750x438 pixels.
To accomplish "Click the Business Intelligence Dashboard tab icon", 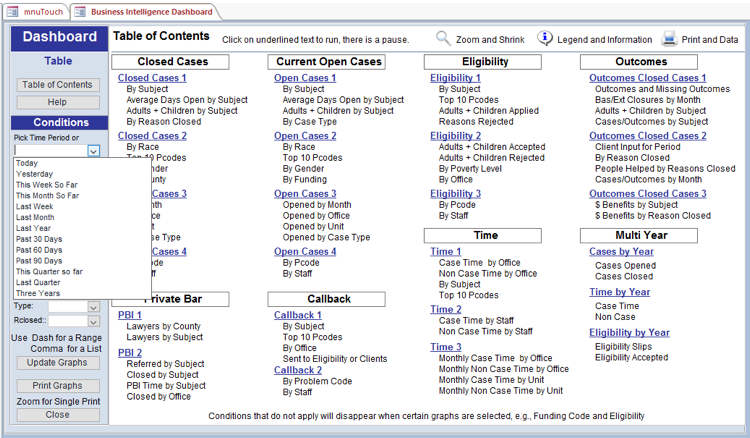I will pos(81,12).
